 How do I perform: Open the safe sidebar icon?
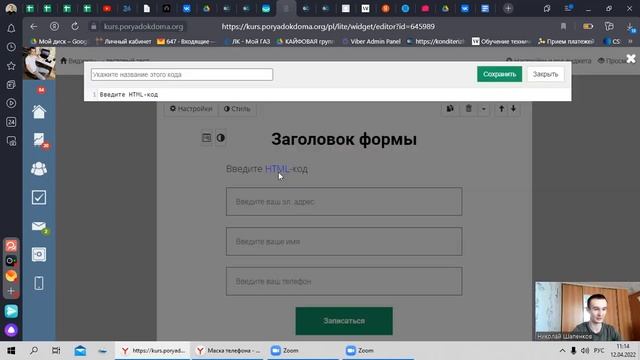(39, 255)
